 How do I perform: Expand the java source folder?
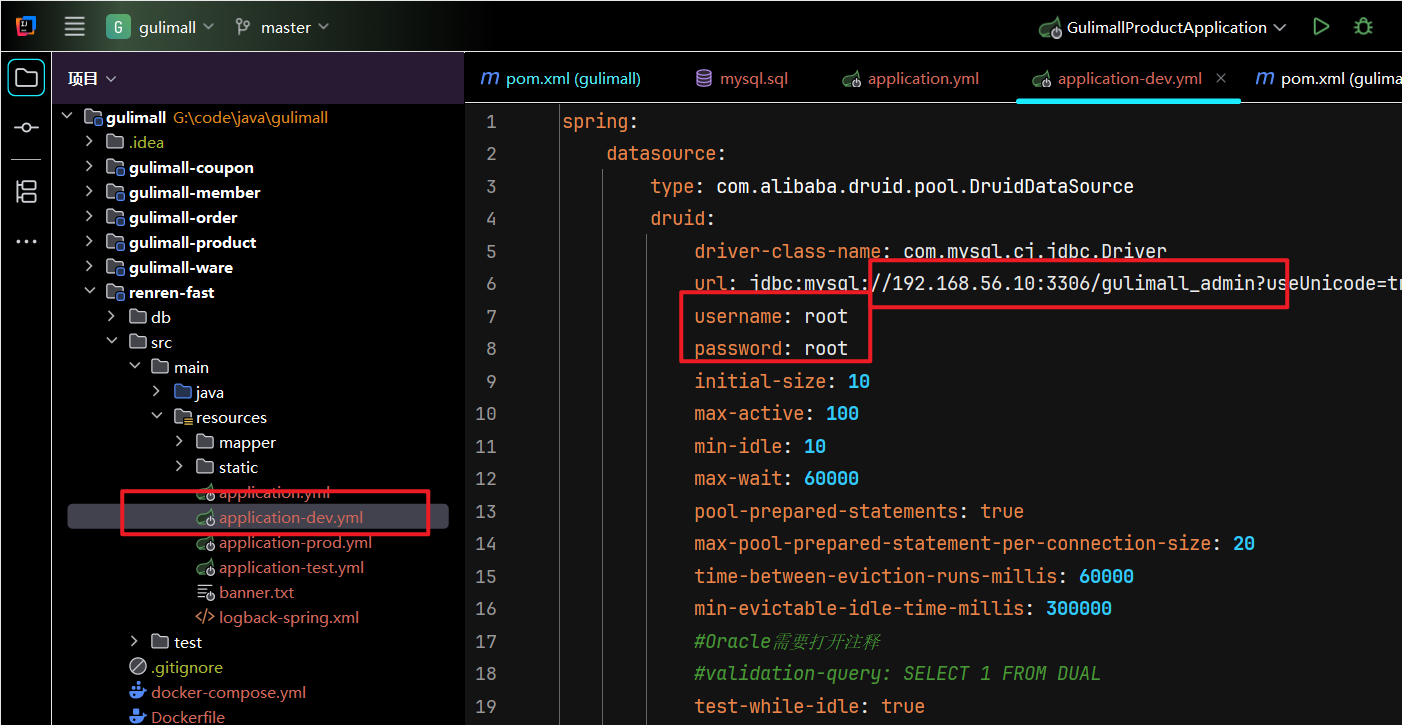[x=157, y=392]
